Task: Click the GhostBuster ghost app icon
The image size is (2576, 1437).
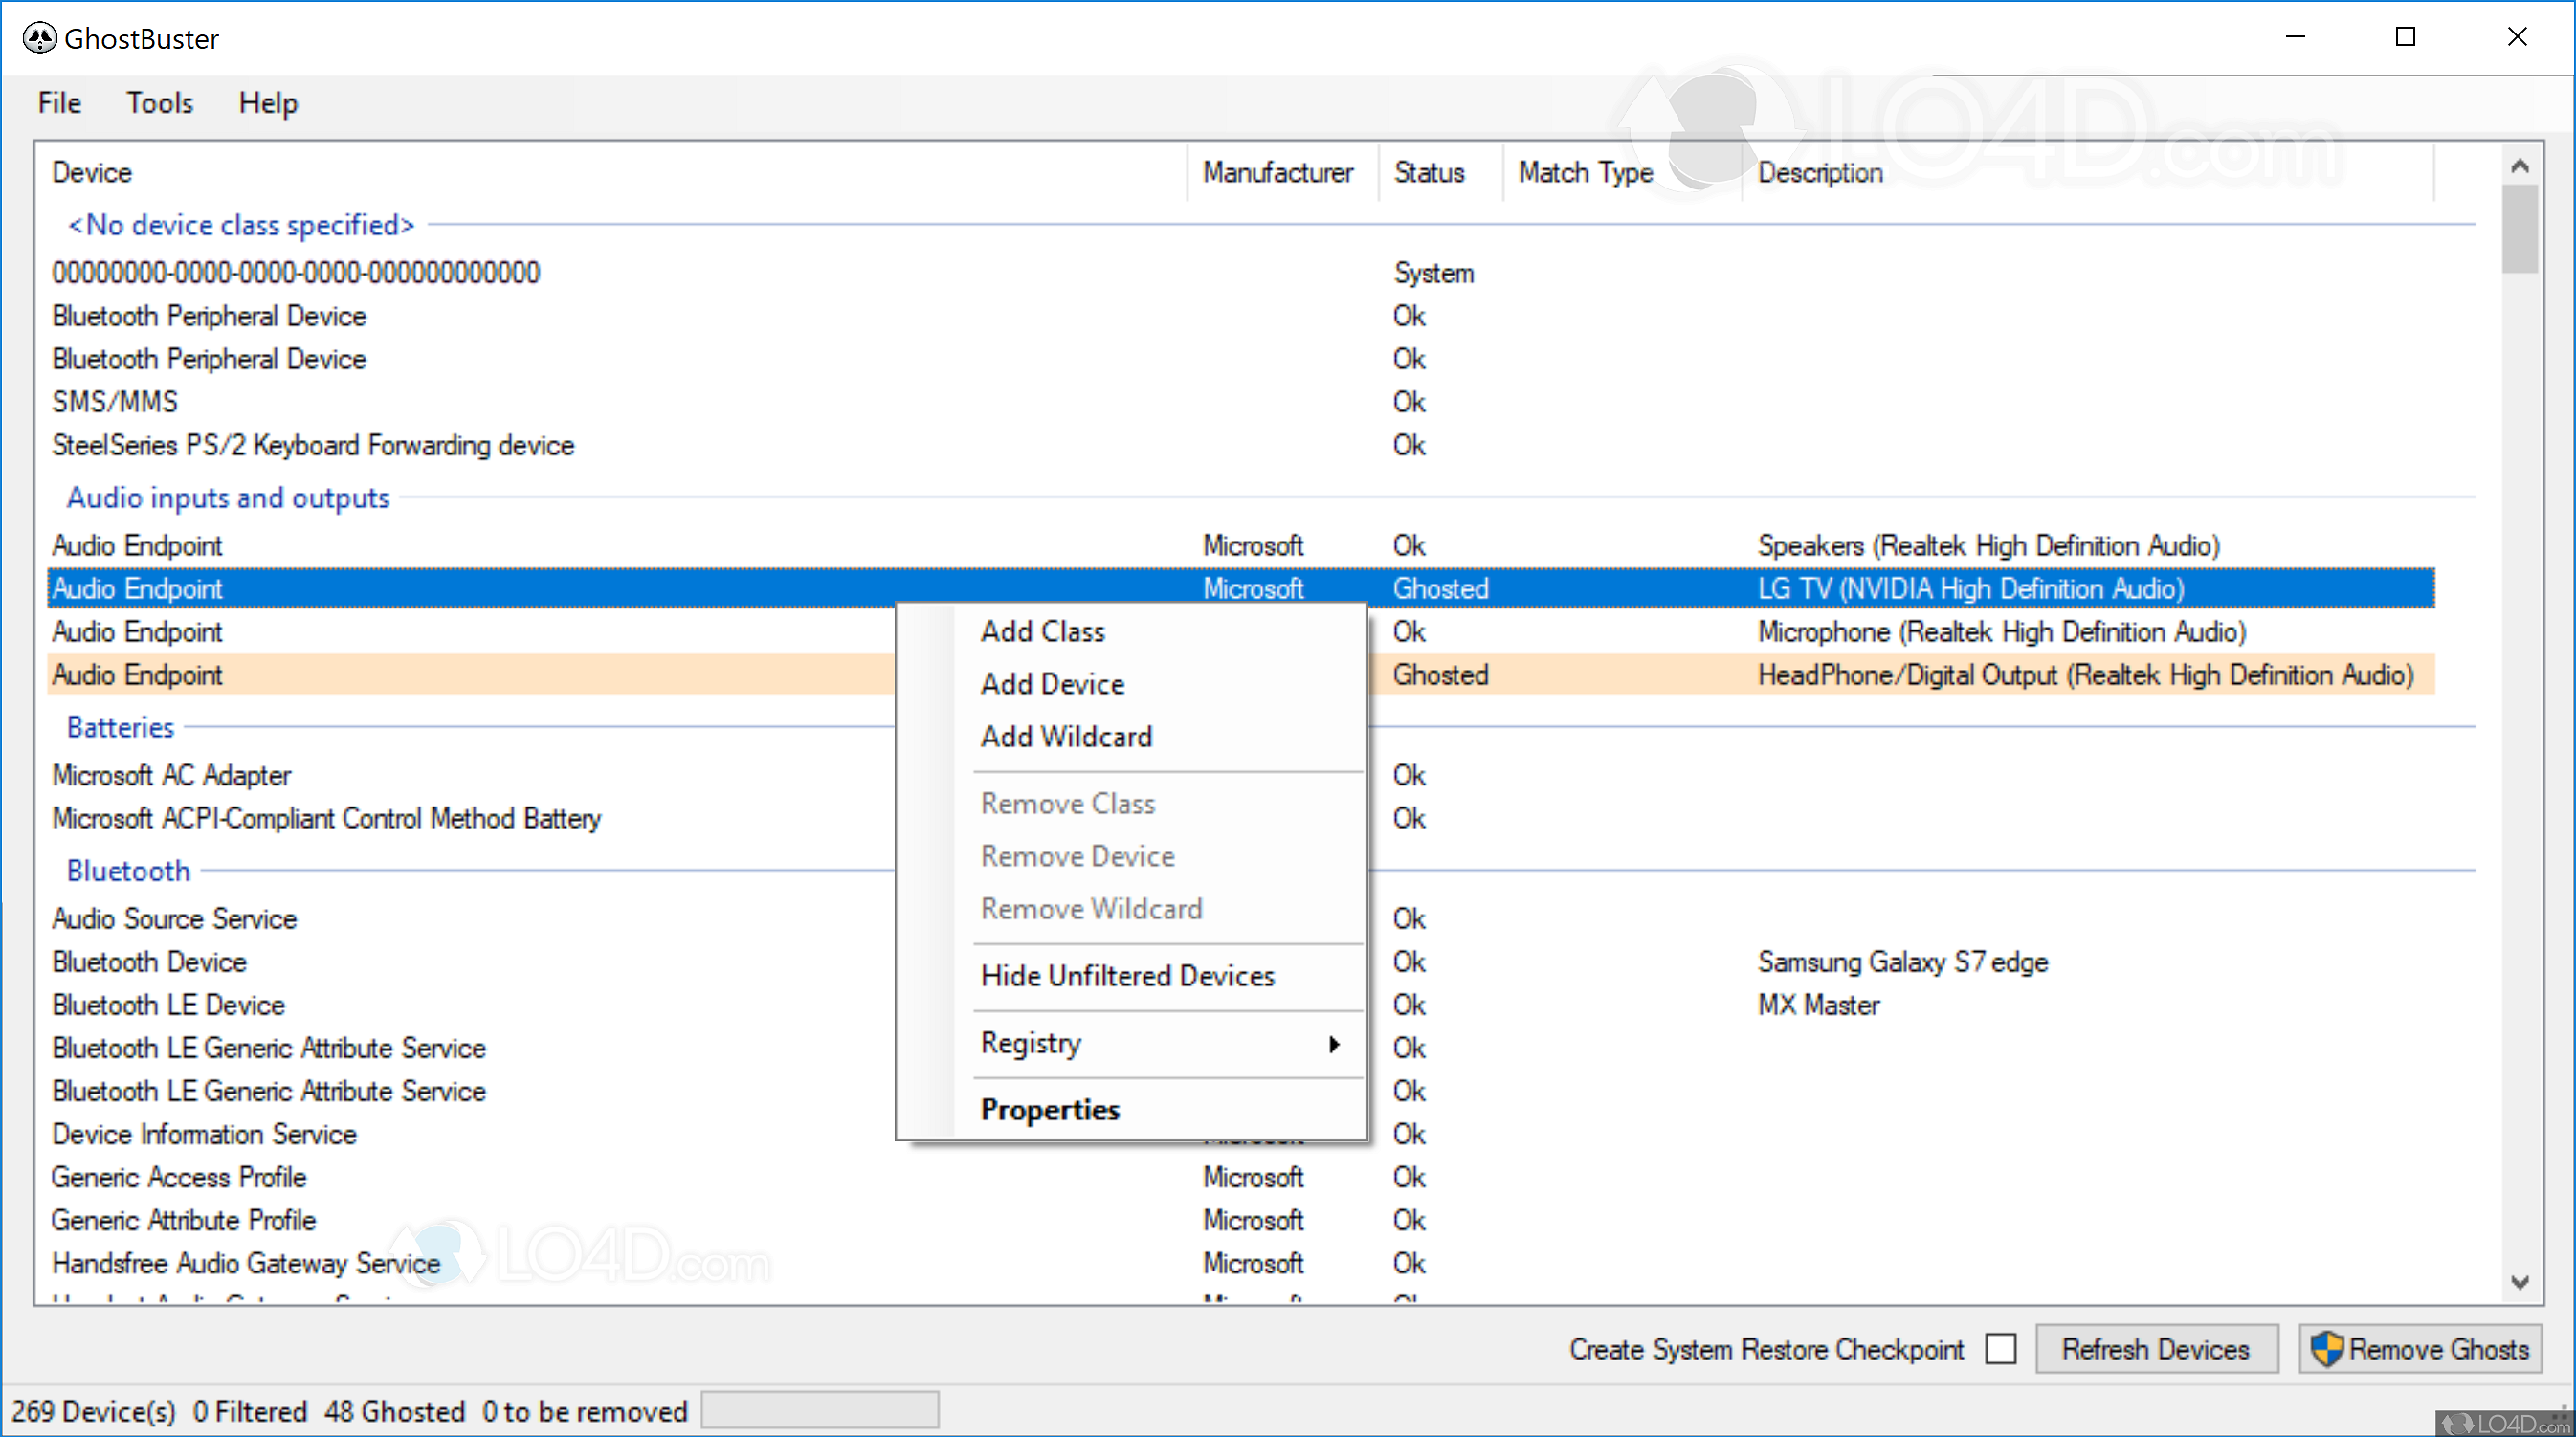Action: coord(39,38)
